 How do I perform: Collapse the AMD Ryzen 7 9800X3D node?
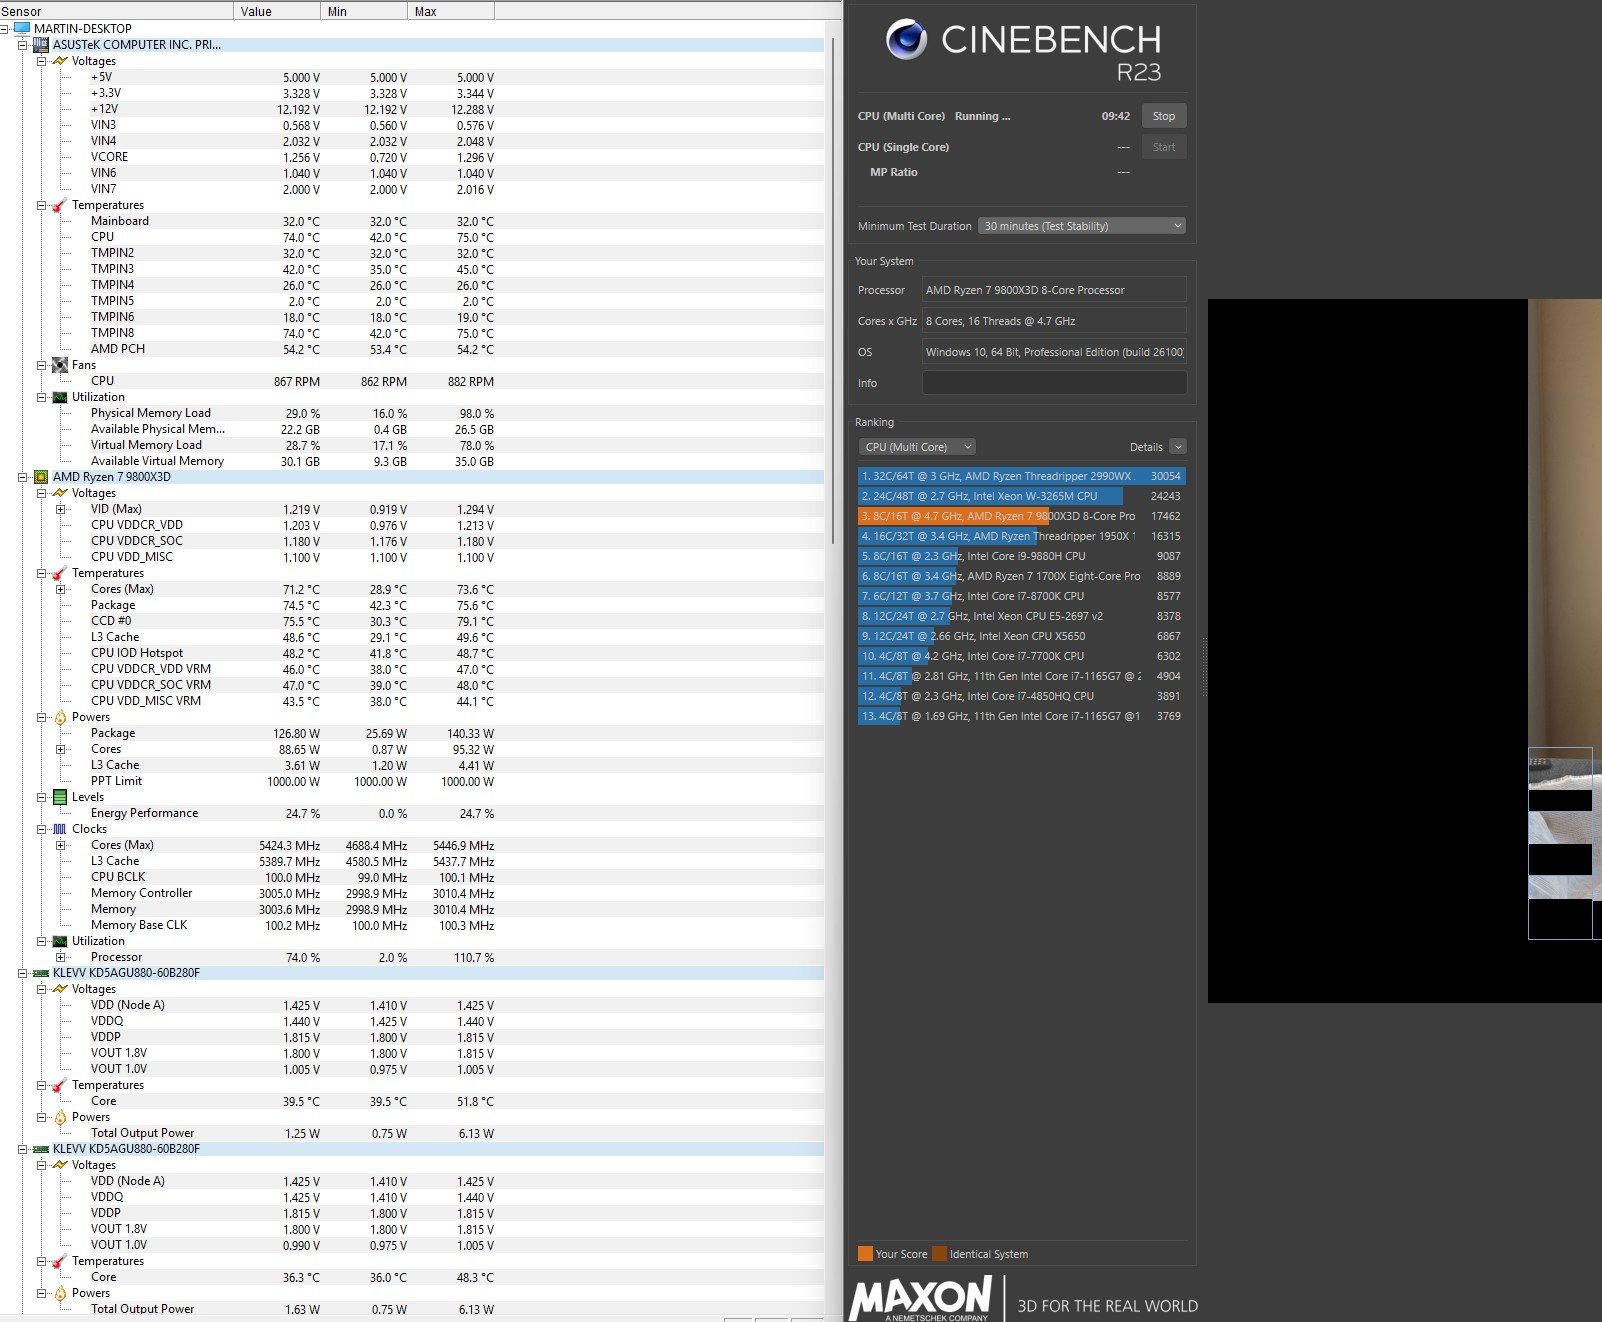click(x=23, y=477)
